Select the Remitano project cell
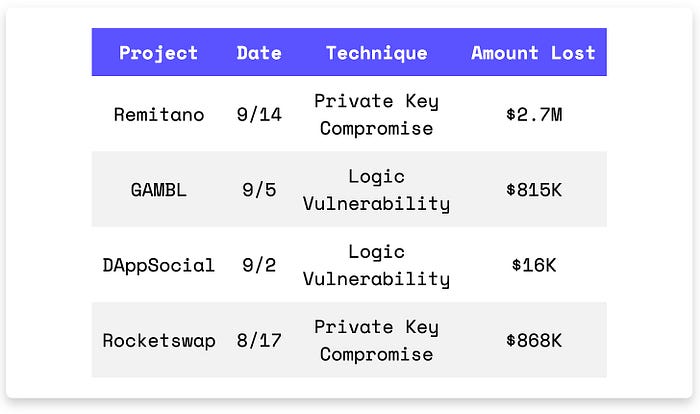The image size is (700, 414). 159,114
